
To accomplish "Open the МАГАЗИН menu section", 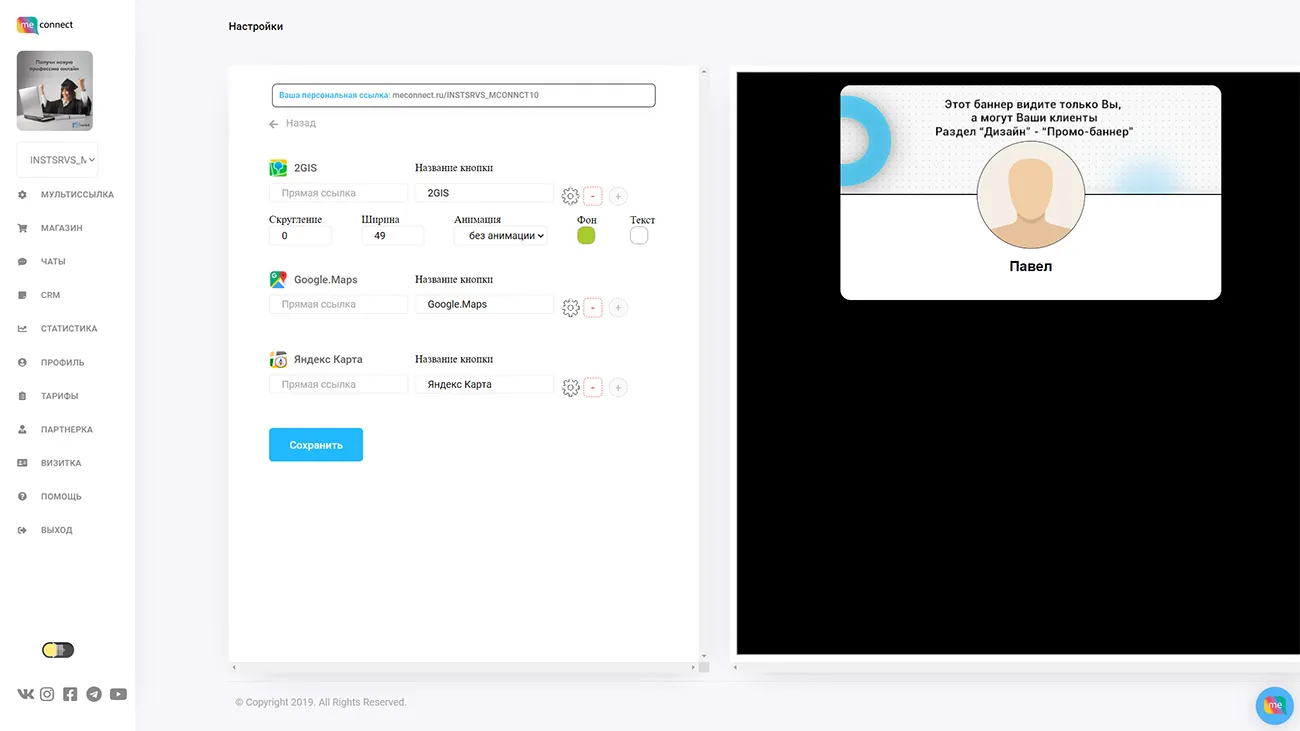I will click(x=61, y=228).
